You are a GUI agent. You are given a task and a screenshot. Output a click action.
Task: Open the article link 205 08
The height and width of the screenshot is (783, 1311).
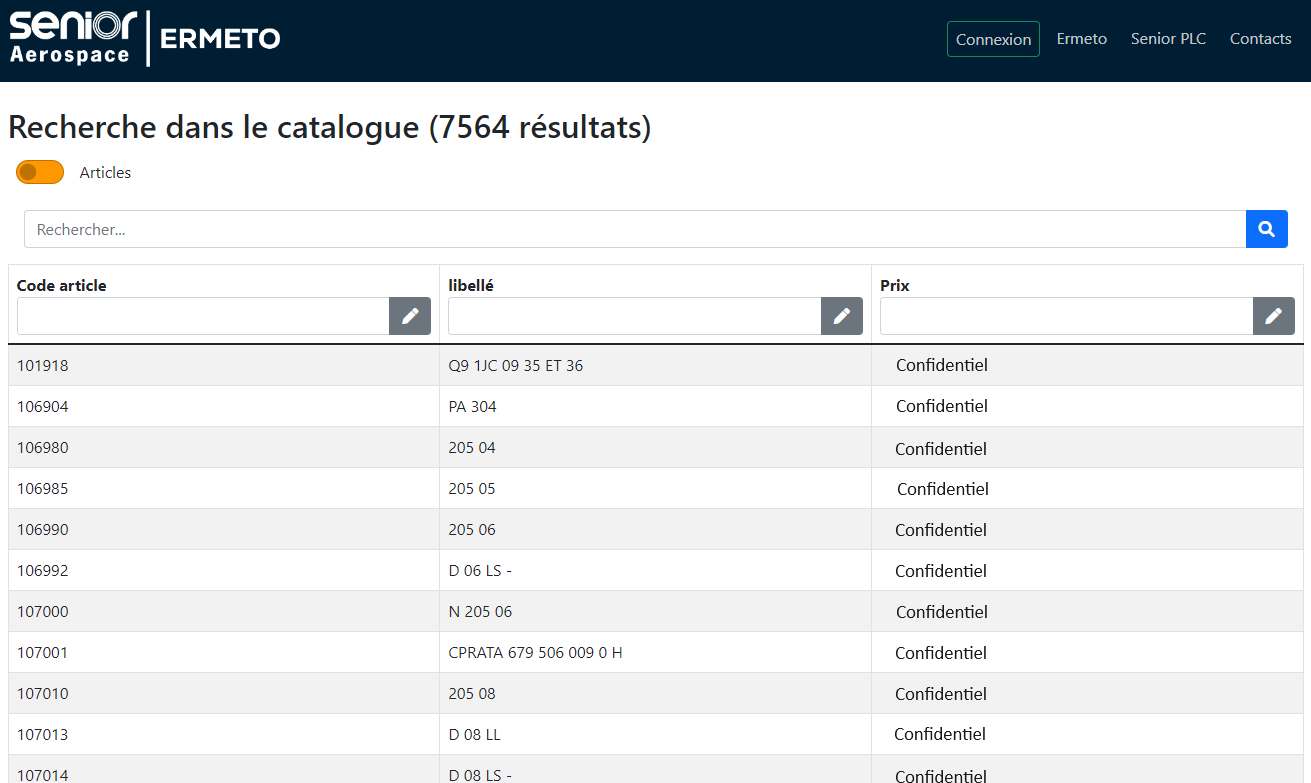pos(472,693)
